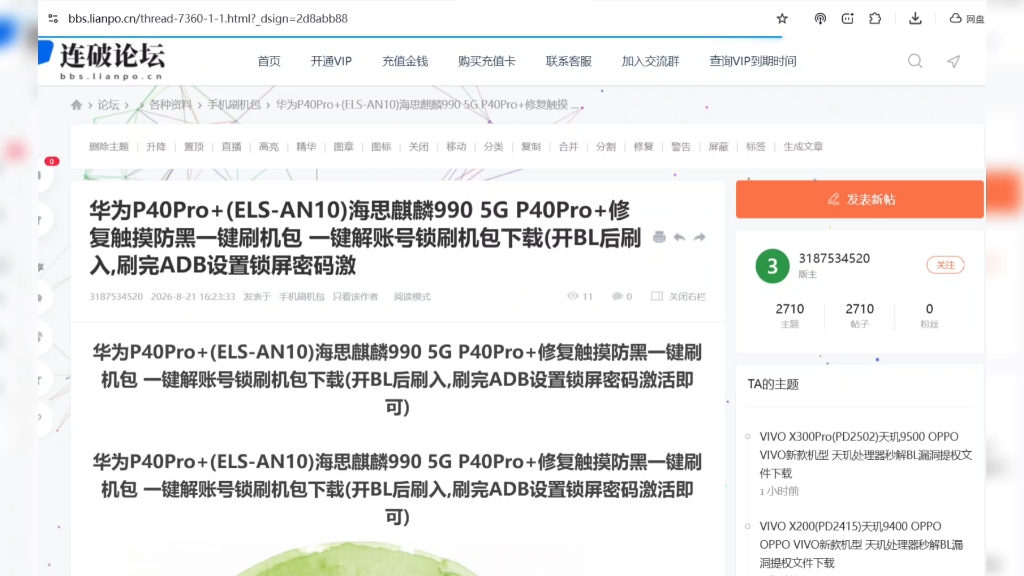Click 图章 moderation action
Image resolution: width=1024 pixels, height=576 pixels.
point(344,147)
